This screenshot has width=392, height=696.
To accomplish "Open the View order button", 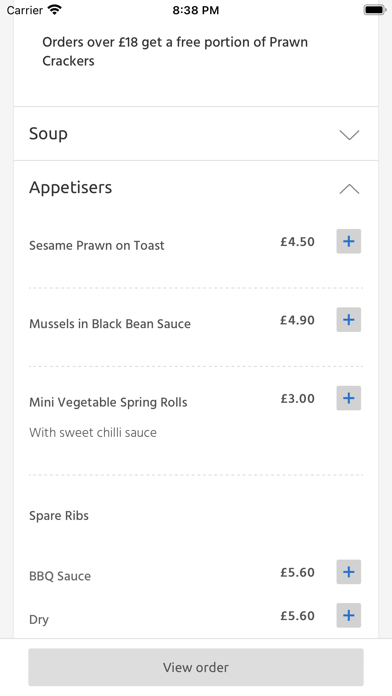I will pos(196,667).
